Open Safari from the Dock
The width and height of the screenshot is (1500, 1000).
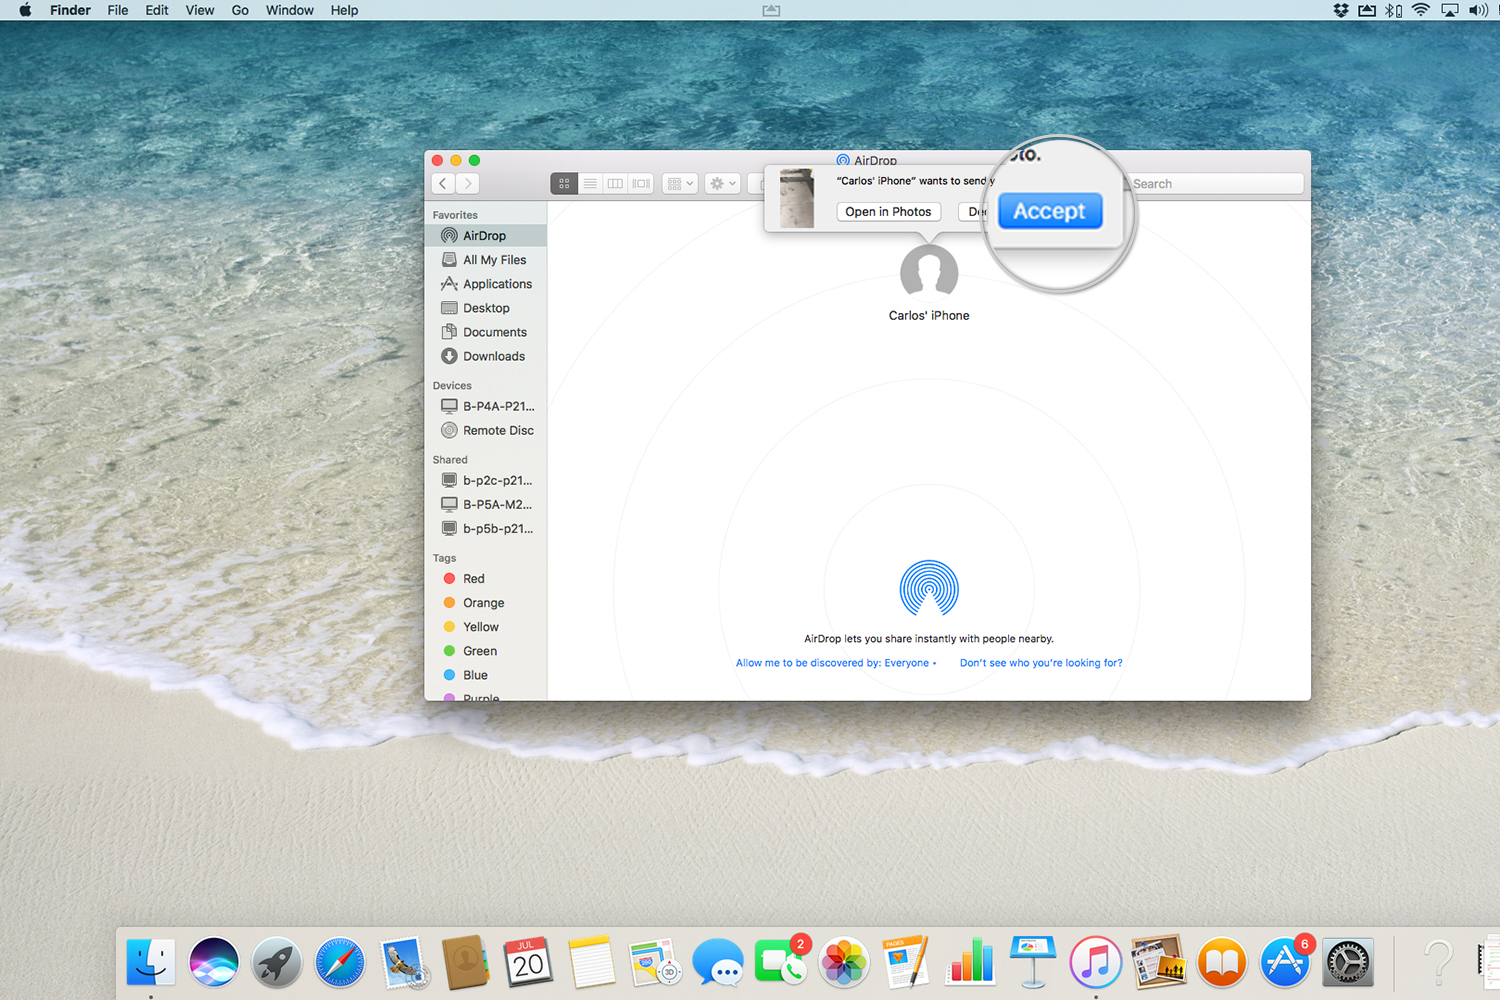340,963
